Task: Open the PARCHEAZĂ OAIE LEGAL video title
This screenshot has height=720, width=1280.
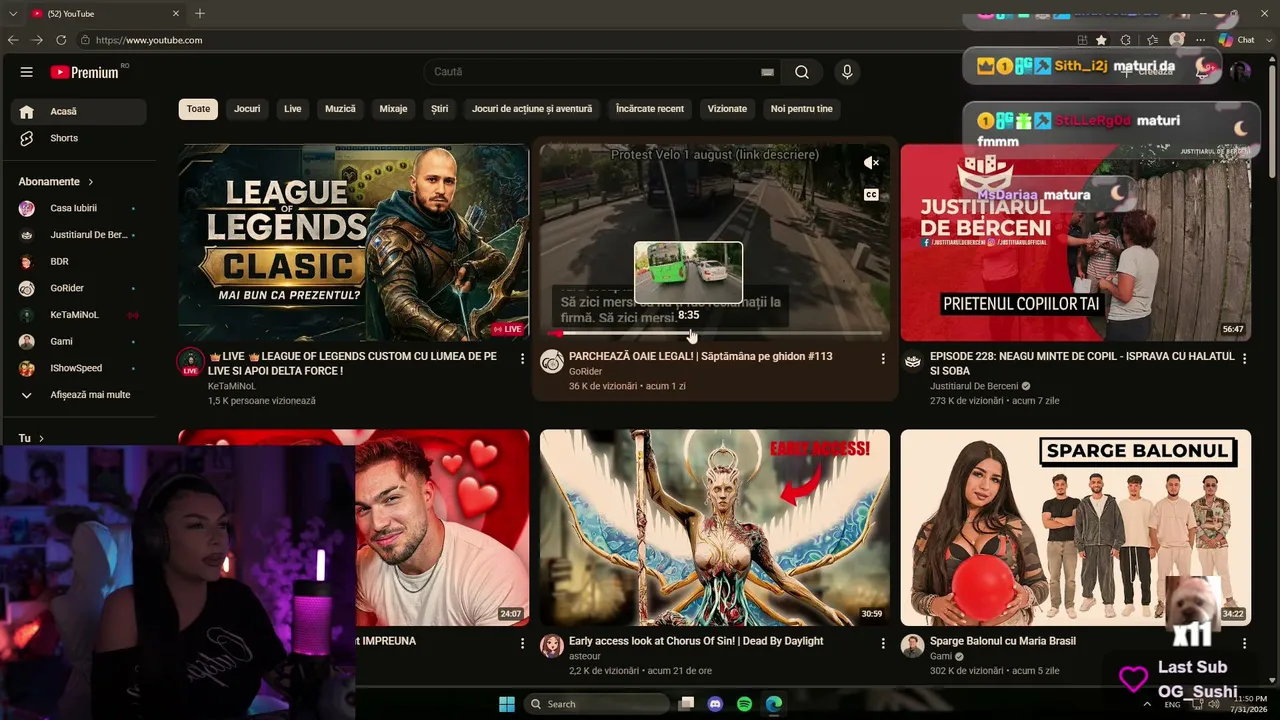Action: pyautogui.click(x=700, y=357)
